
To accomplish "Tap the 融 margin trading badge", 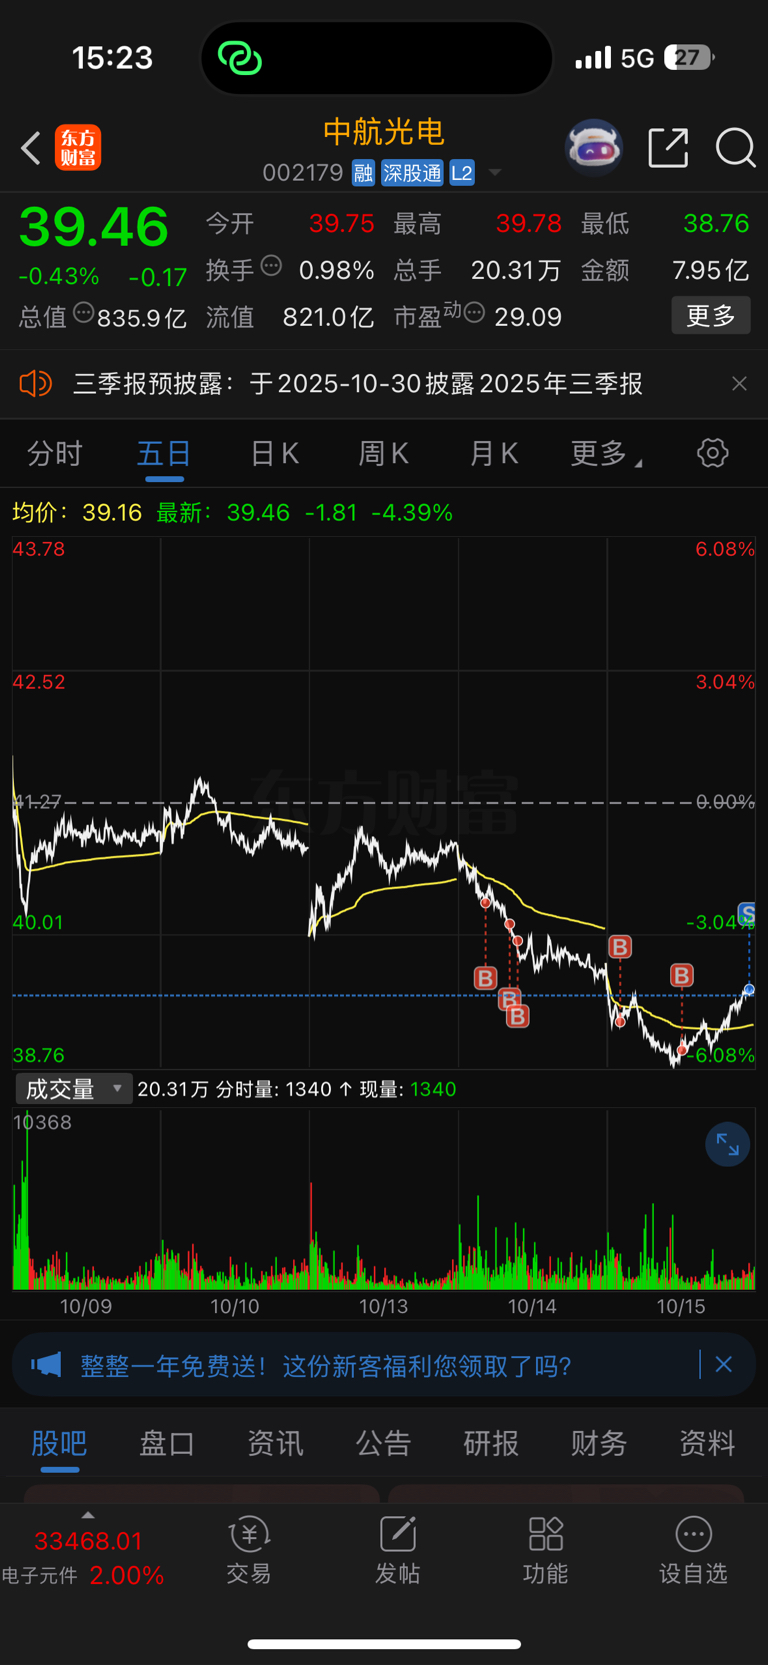I will click(x=363, y=173).
